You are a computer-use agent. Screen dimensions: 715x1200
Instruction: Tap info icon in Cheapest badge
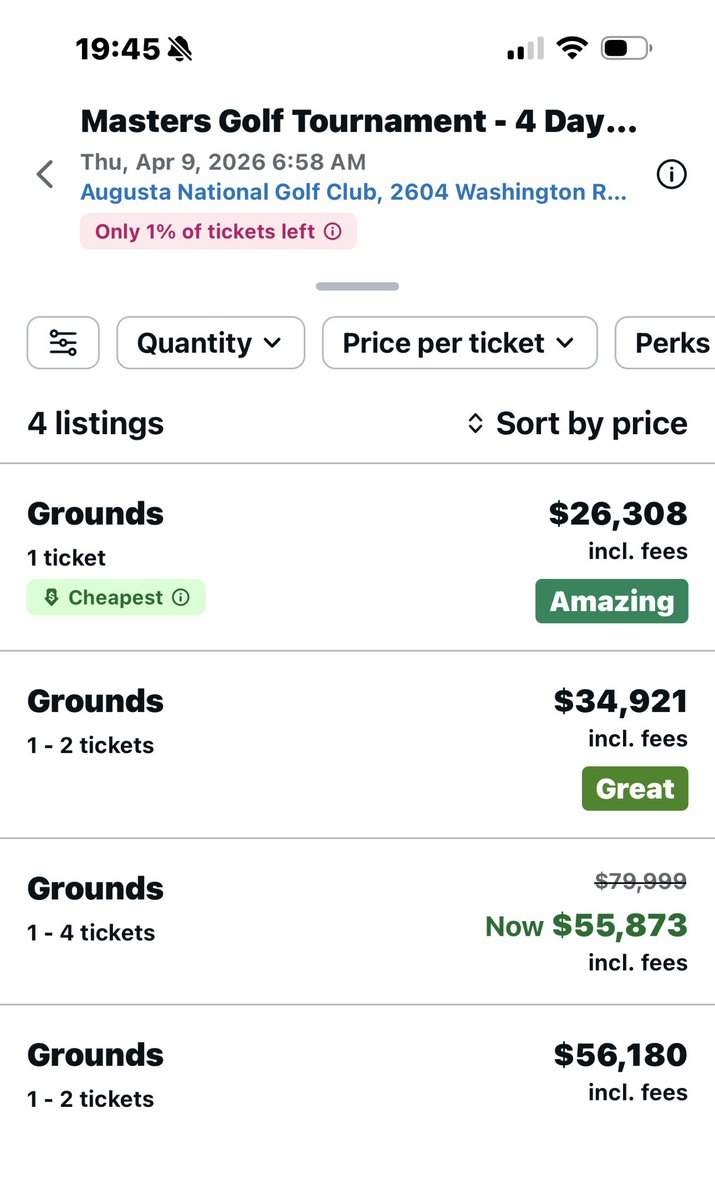click(x=181, y=598)
